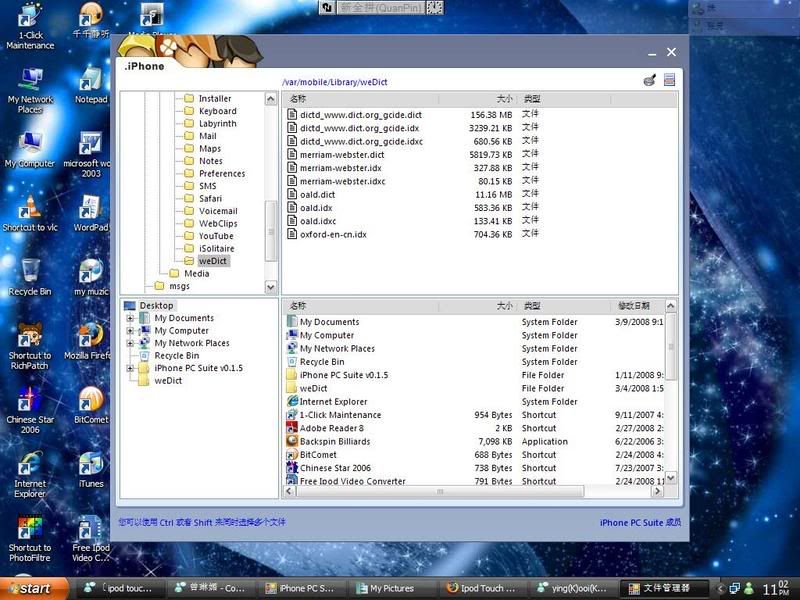Select the 1-Click Maintenance row in local list
The width and height of the screenshot is (800, 600).
(x=474, y=414)
